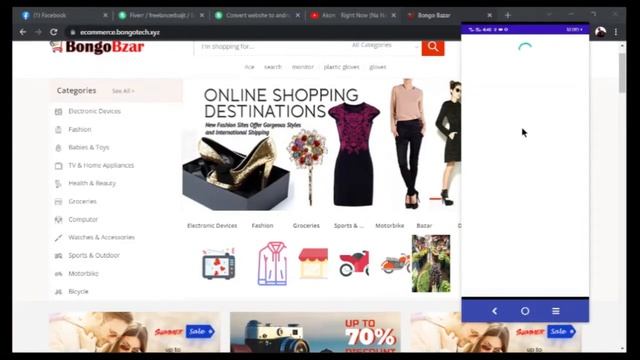Open the Babies & Toys category link
This screenshot has height=360, width=640.
tap(89, 147)
